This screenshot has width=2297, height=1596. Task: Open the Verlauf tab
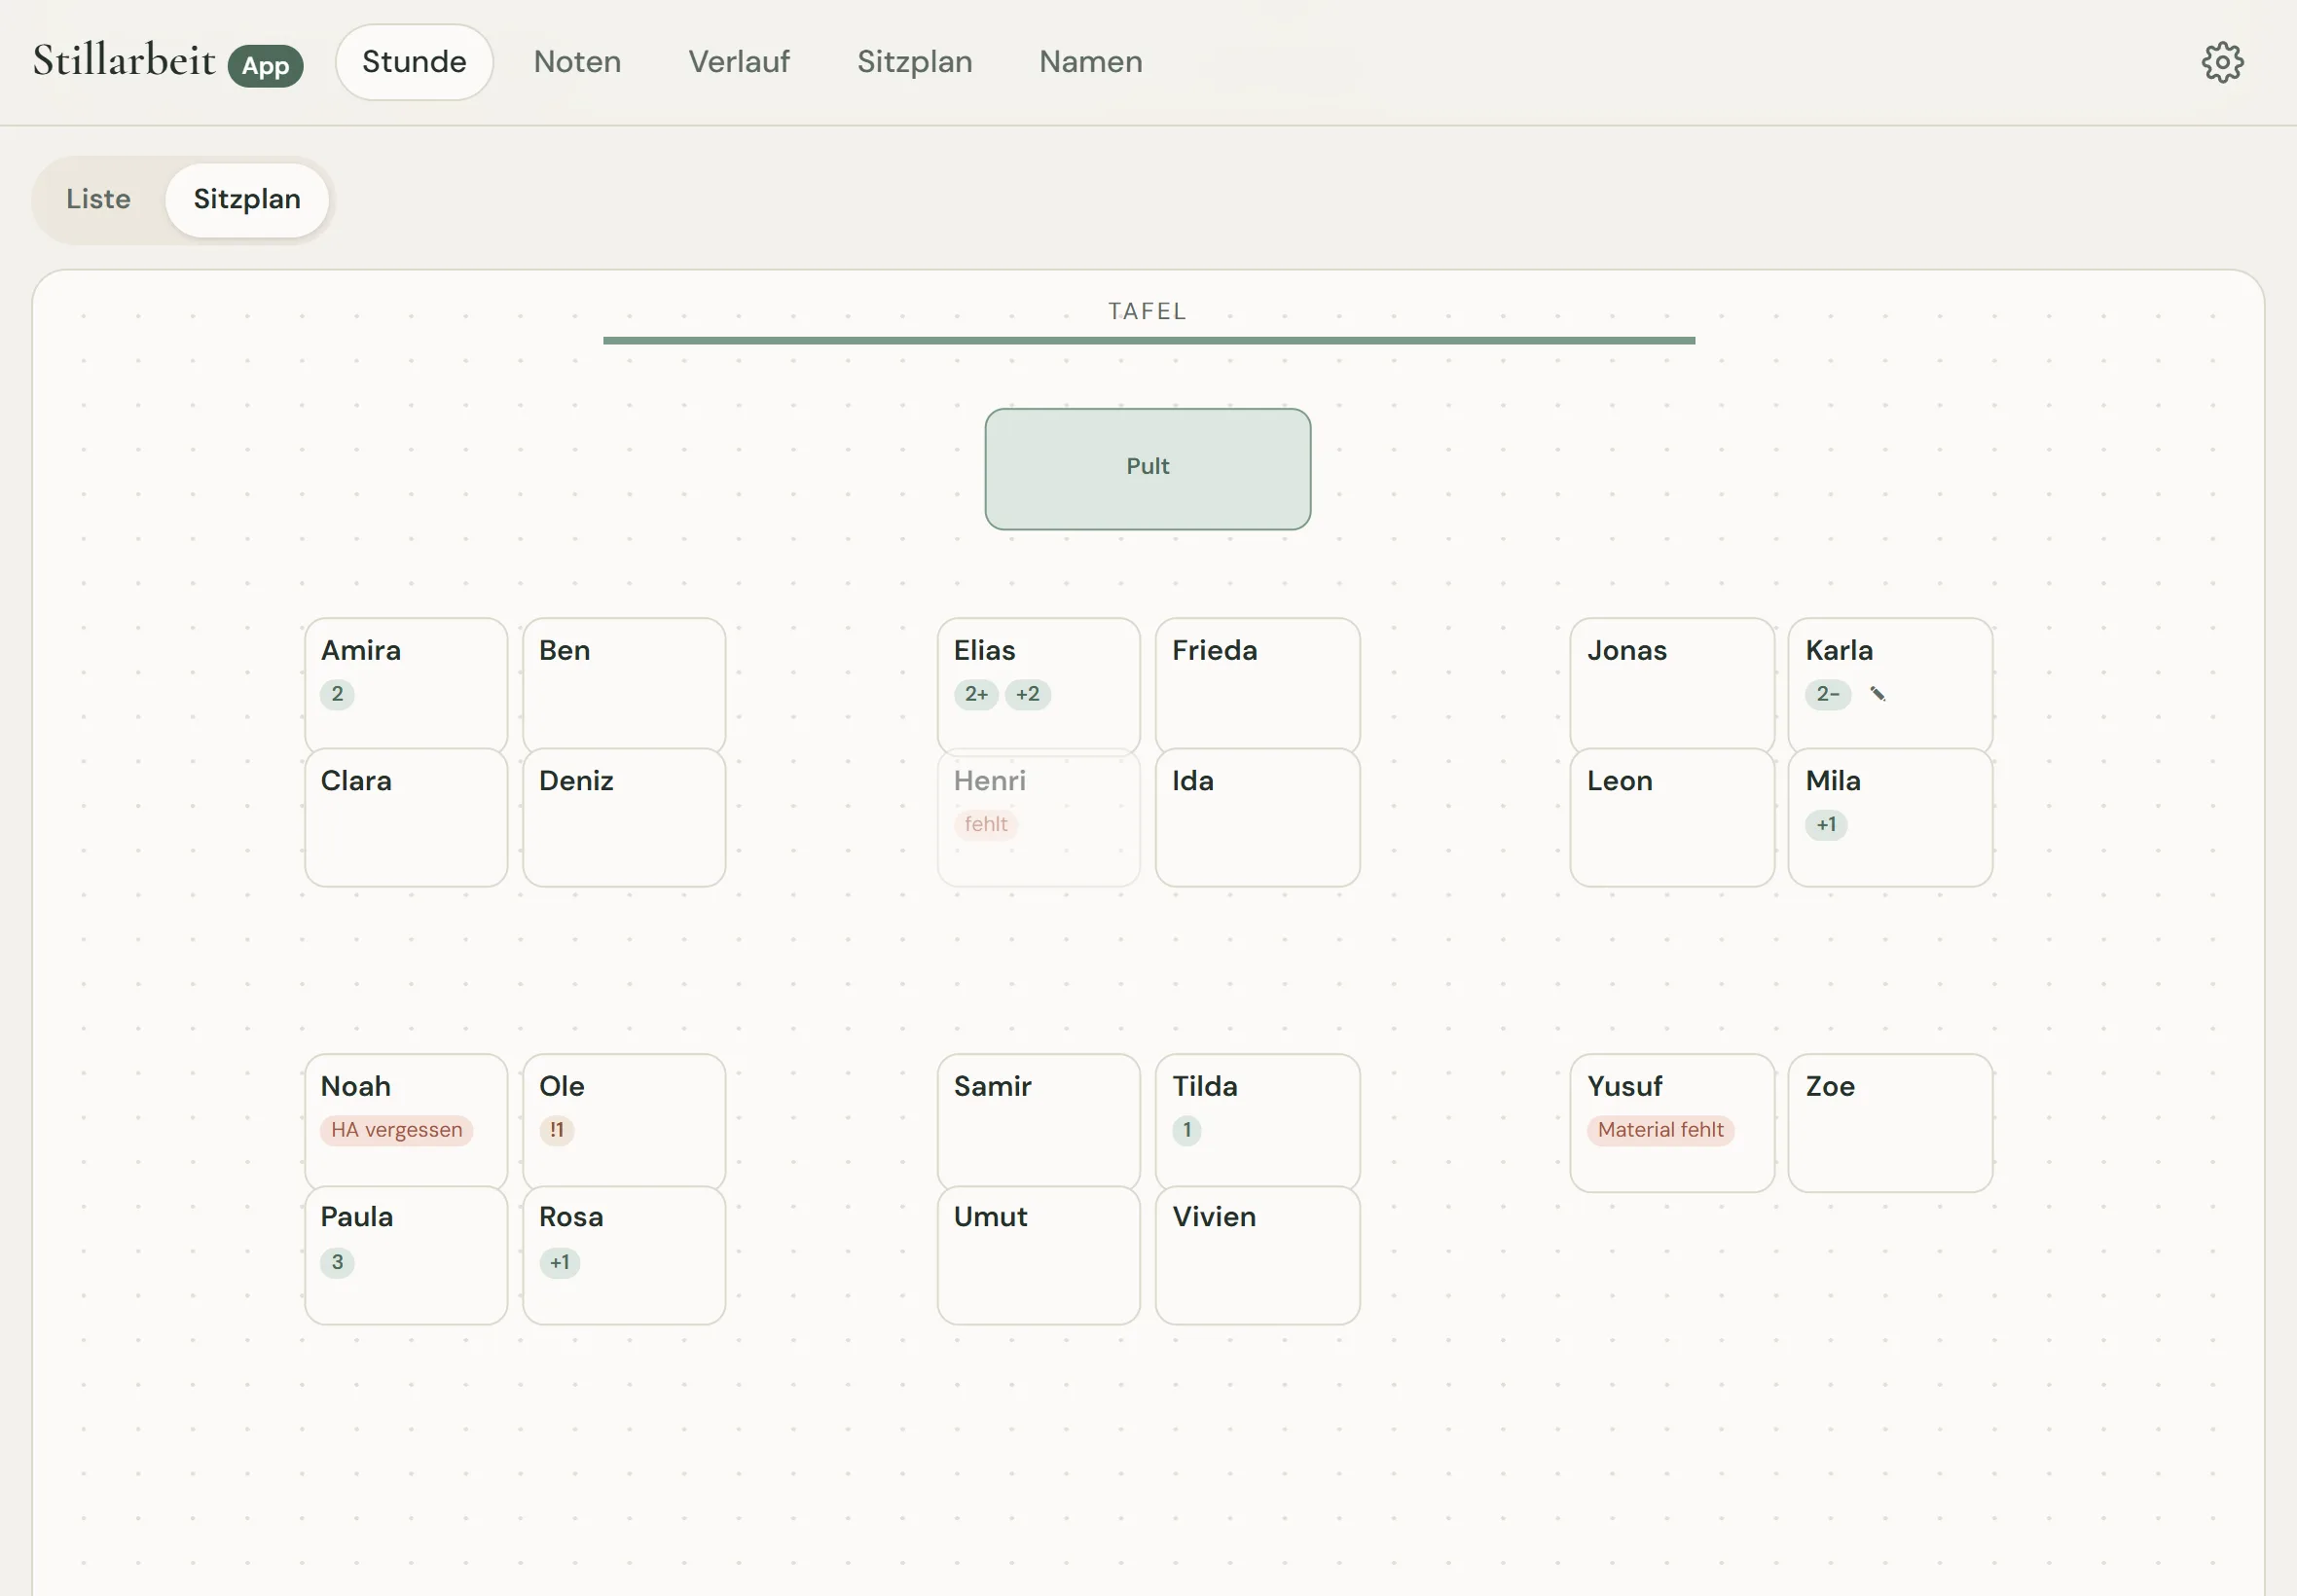click(739, 62)
